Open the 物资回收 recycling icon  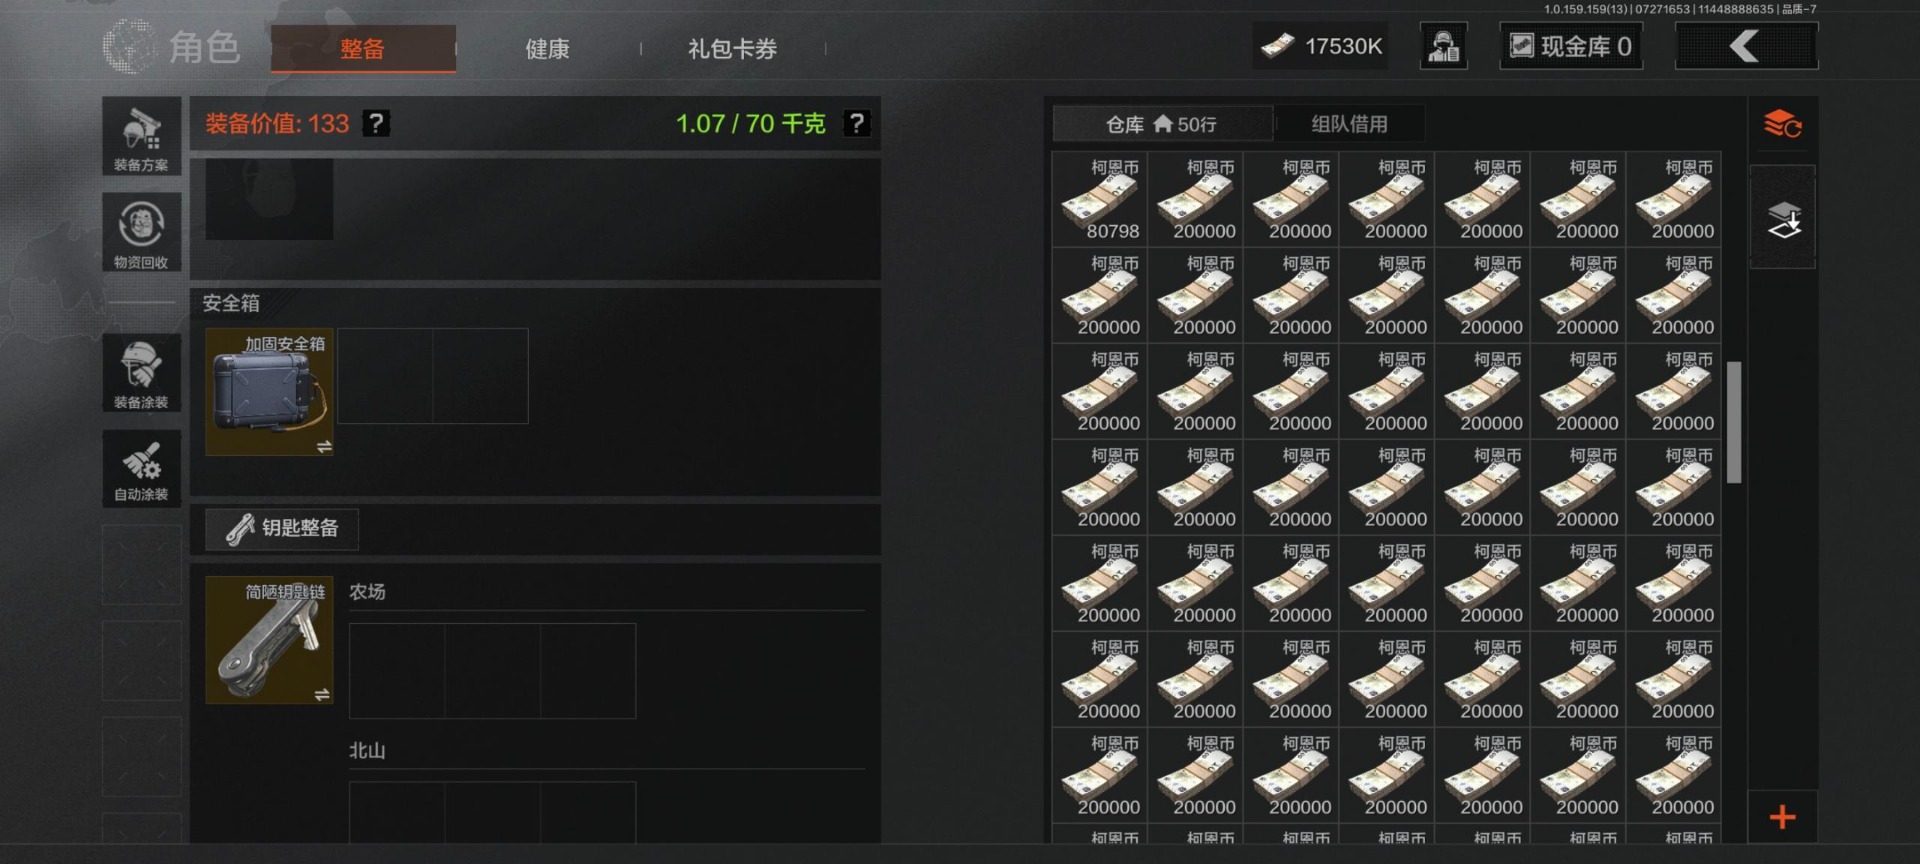pyautogui.click(x=141, y=233)
